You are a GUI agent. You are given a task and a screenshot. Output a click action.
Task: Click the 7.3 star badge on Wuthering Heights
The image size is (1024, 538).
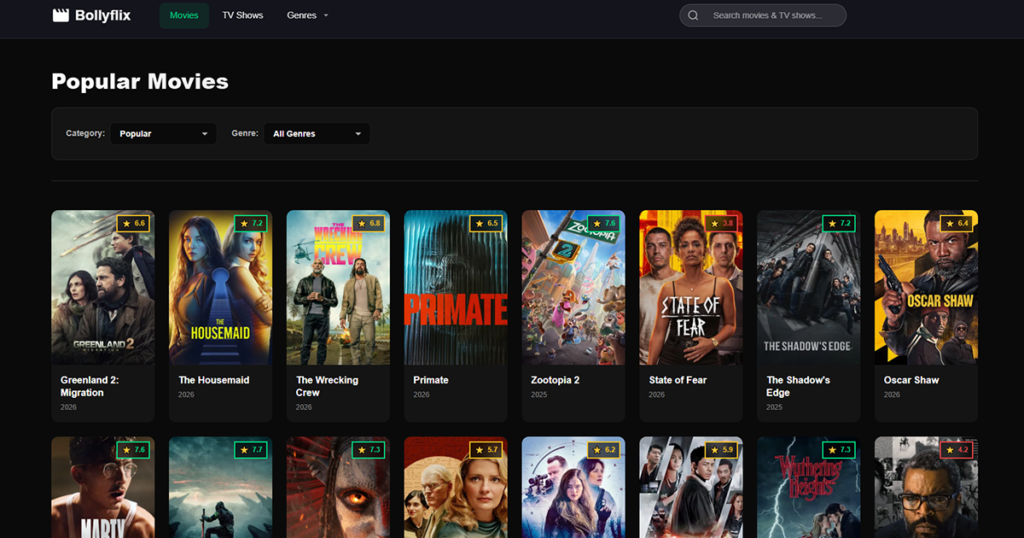[x=839, y=450]
